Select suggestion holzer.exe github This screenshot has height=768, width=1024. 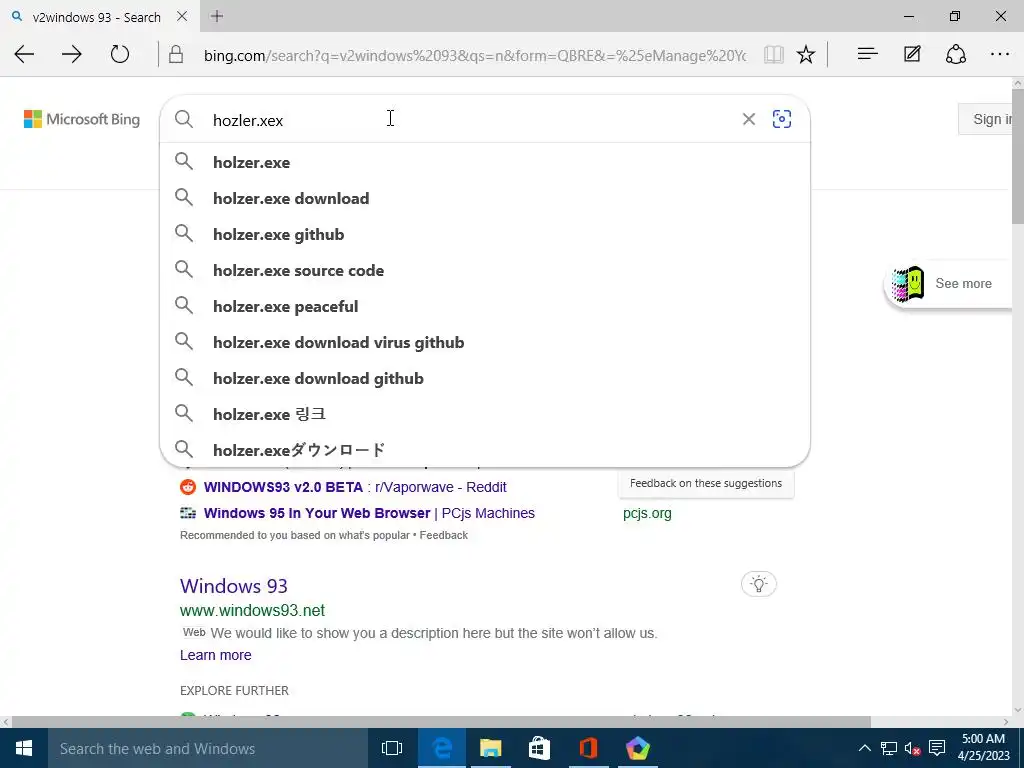485,234
